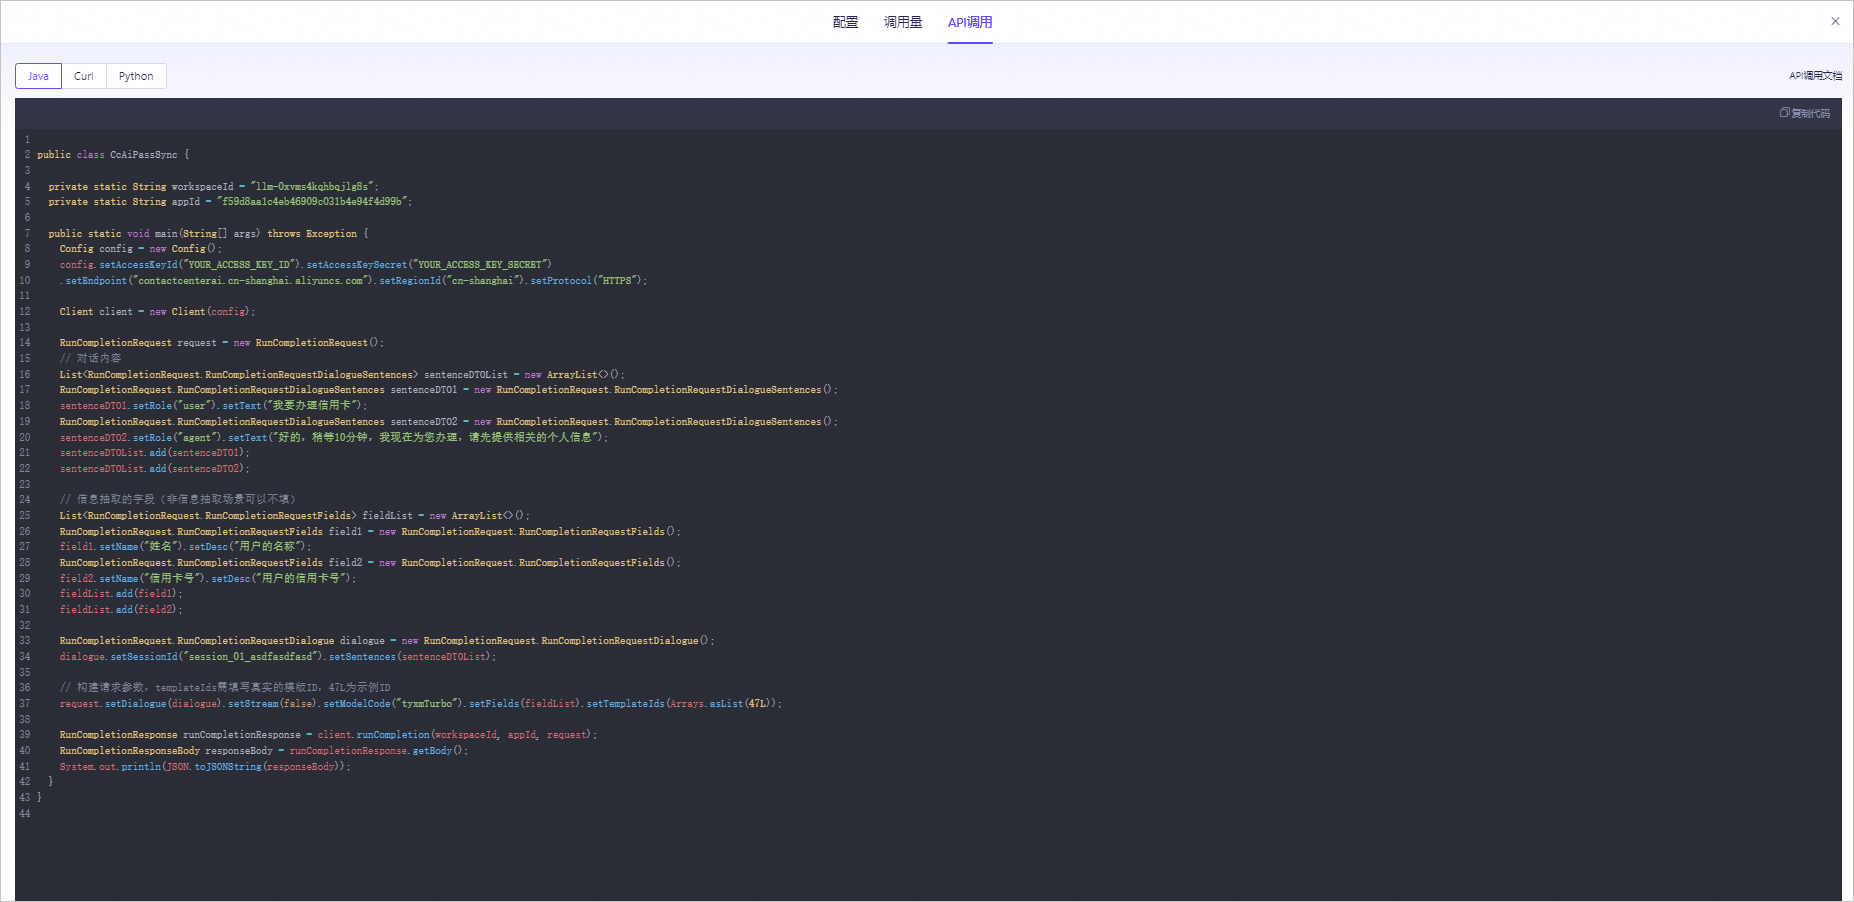Click the field1.setName 姓名 line
This screenshot has width=1854, height=902.
185,547
